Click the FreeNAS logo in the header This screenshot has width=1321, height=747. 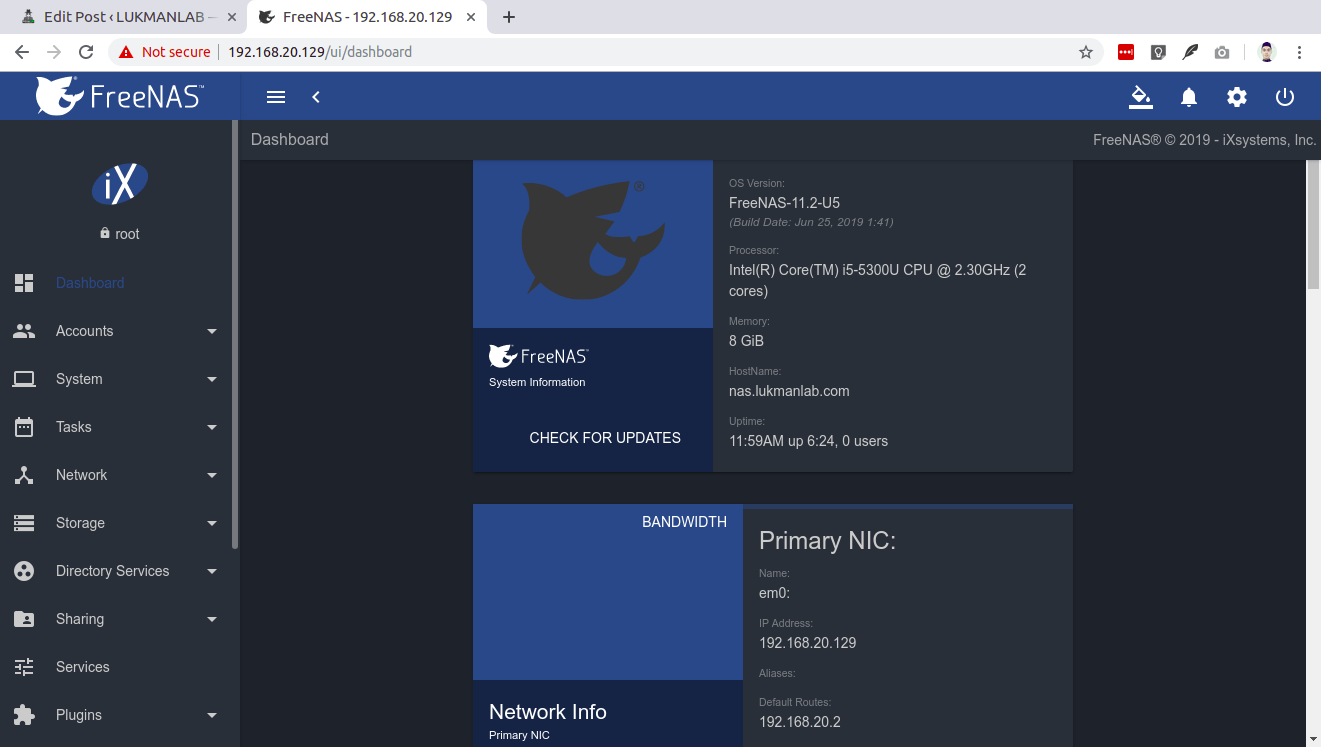click(120, 96)
